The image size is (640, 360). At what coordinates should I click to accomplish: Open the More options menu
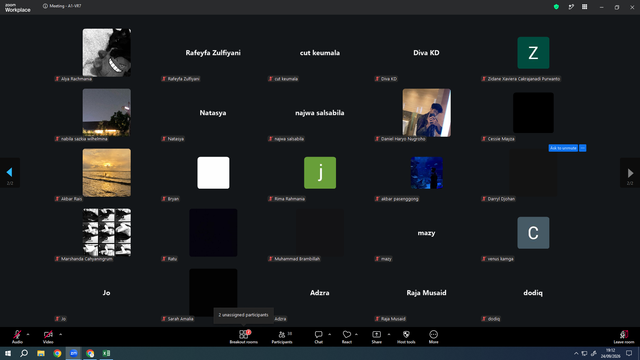(433, 337)
